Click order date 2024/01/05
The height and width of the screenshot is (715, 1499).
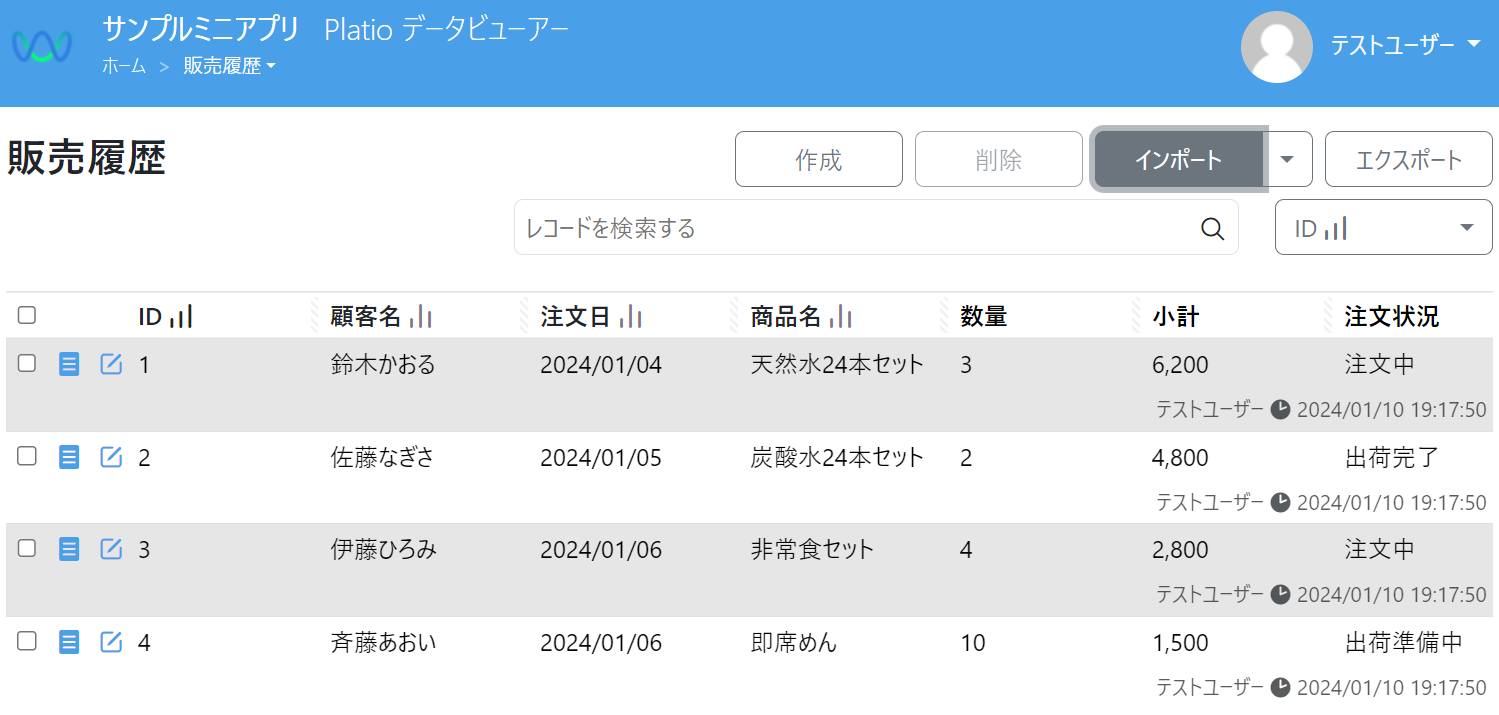(x=601, y=457)
